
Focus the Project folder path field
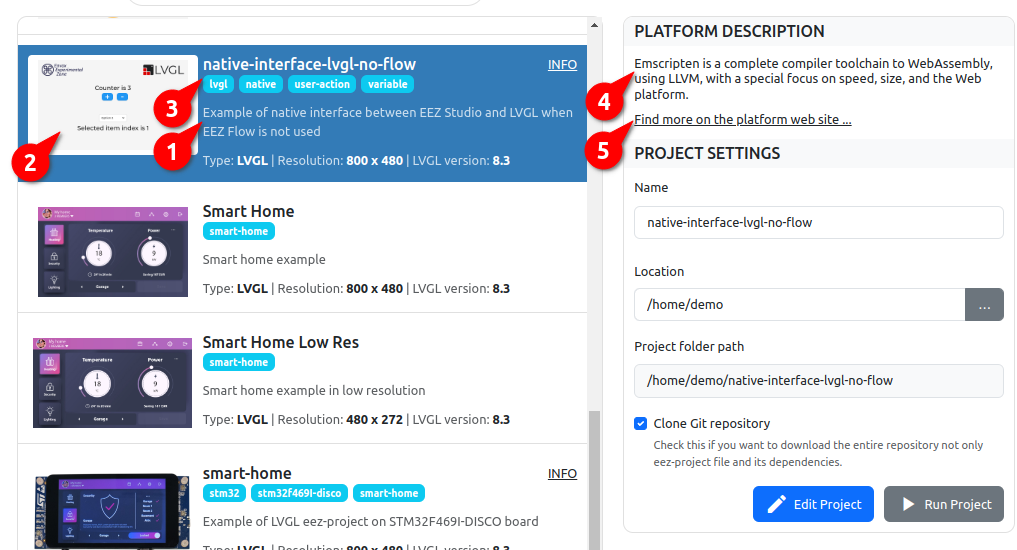tap(819, 381)
